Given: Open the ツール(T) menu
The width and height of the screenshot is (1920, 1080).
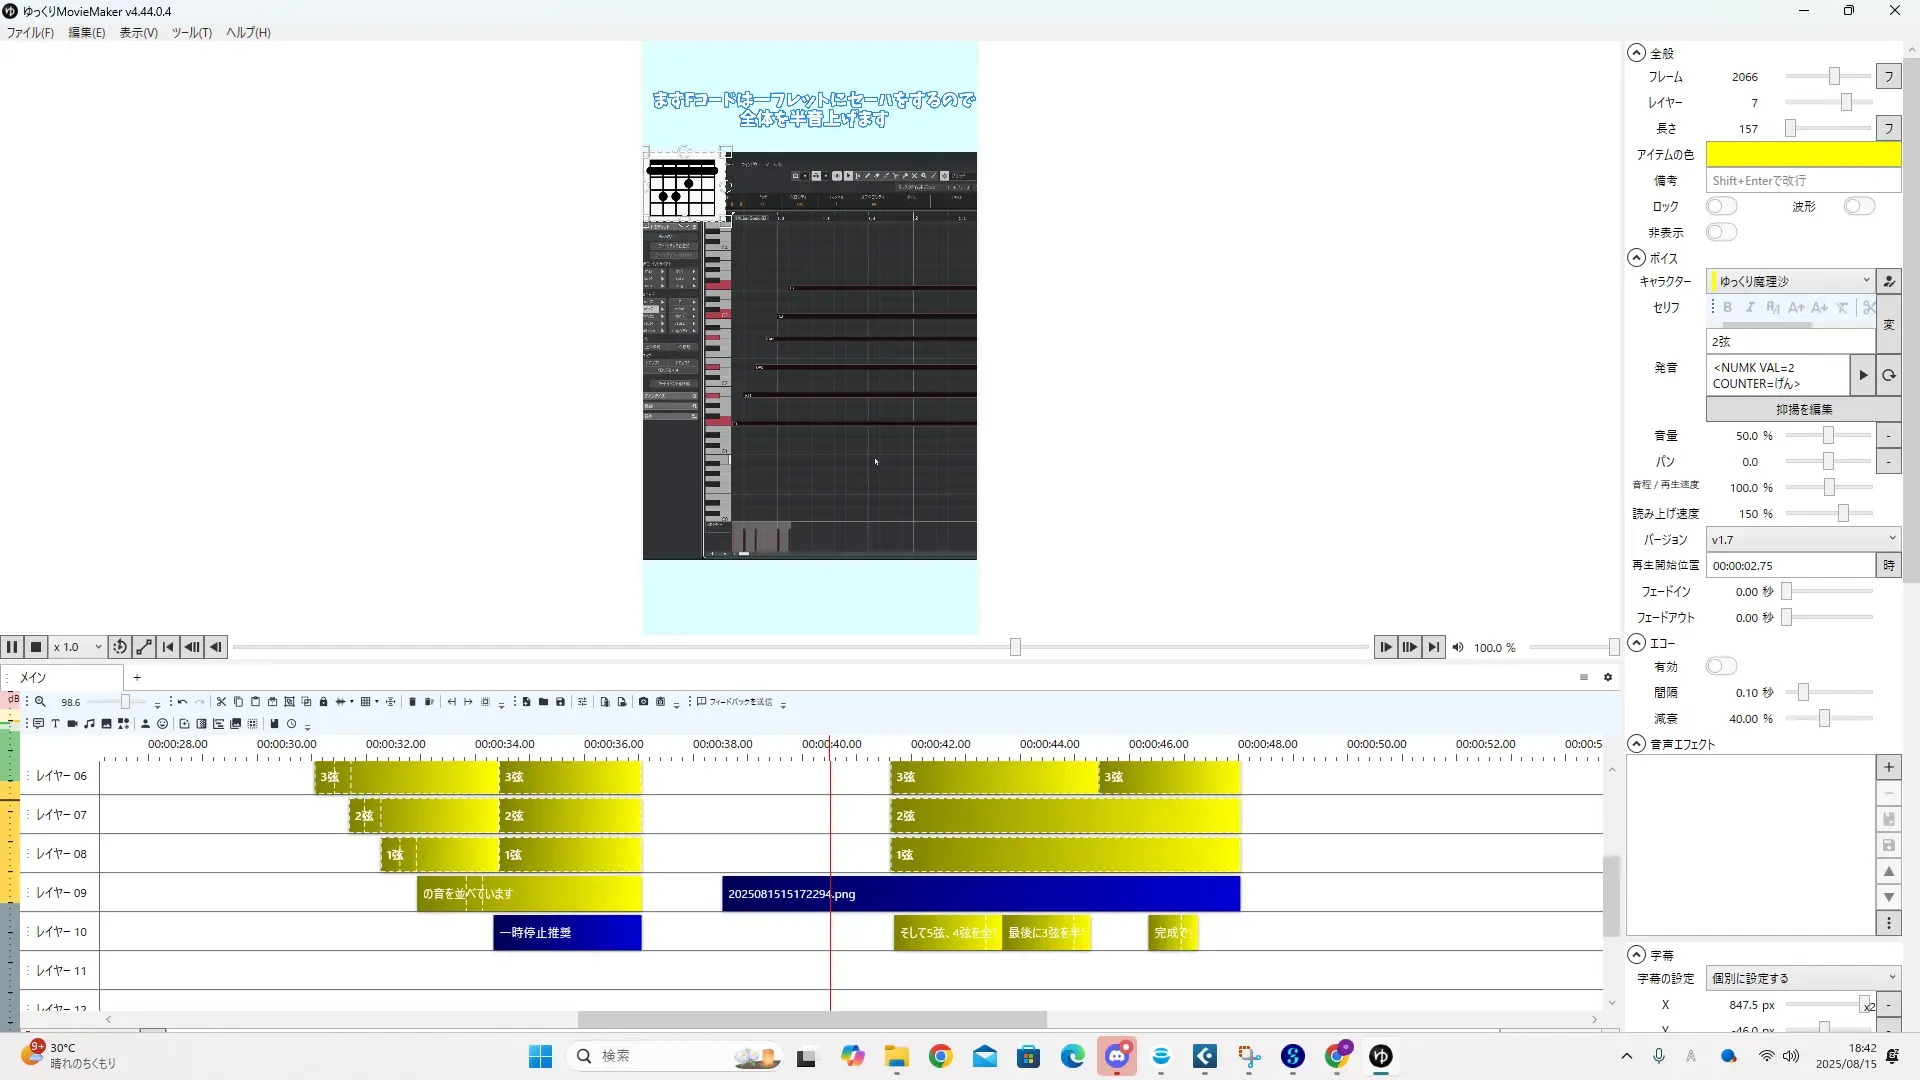Looking at the screenshot, I should (191, 33).
